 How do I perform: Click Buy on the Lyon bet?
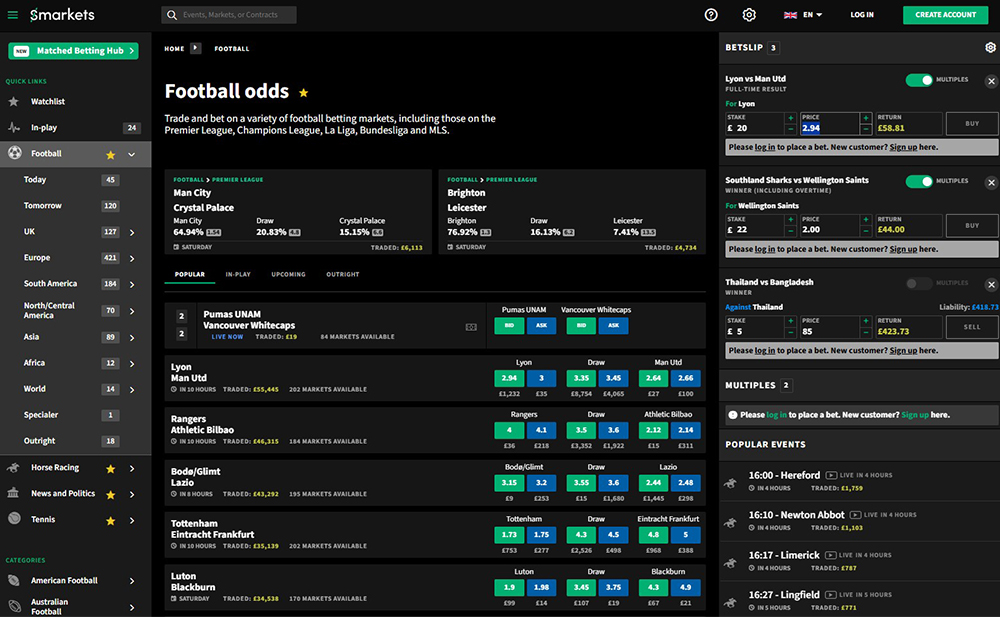[971, 123]
